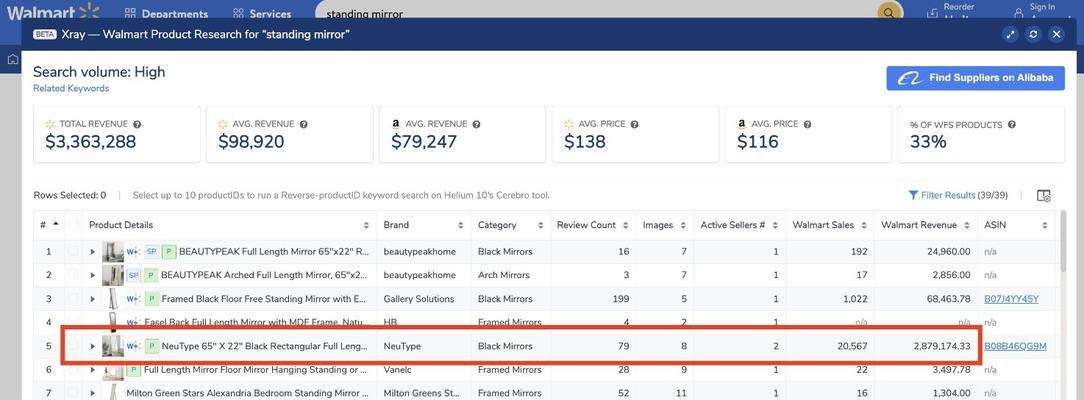Tick checkbox for row 5 NeuType mirror
The image size is (1084, 400).
[73, 345]
